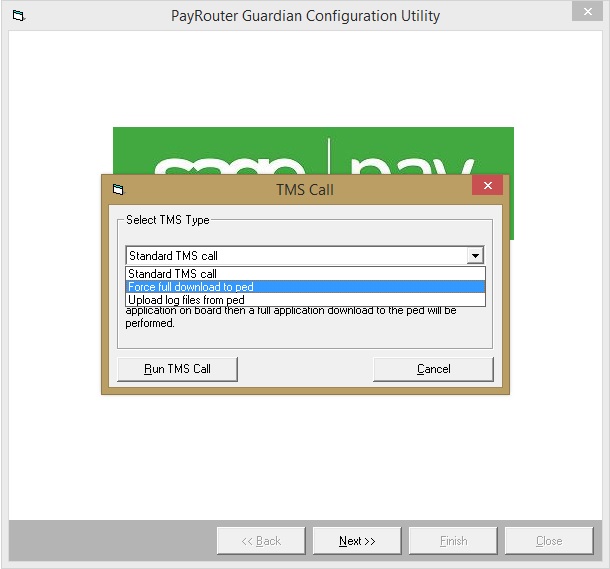Open the TMS type dropdown arrow
The width and height of the screenshot is (610, 569).
point(475,256)
